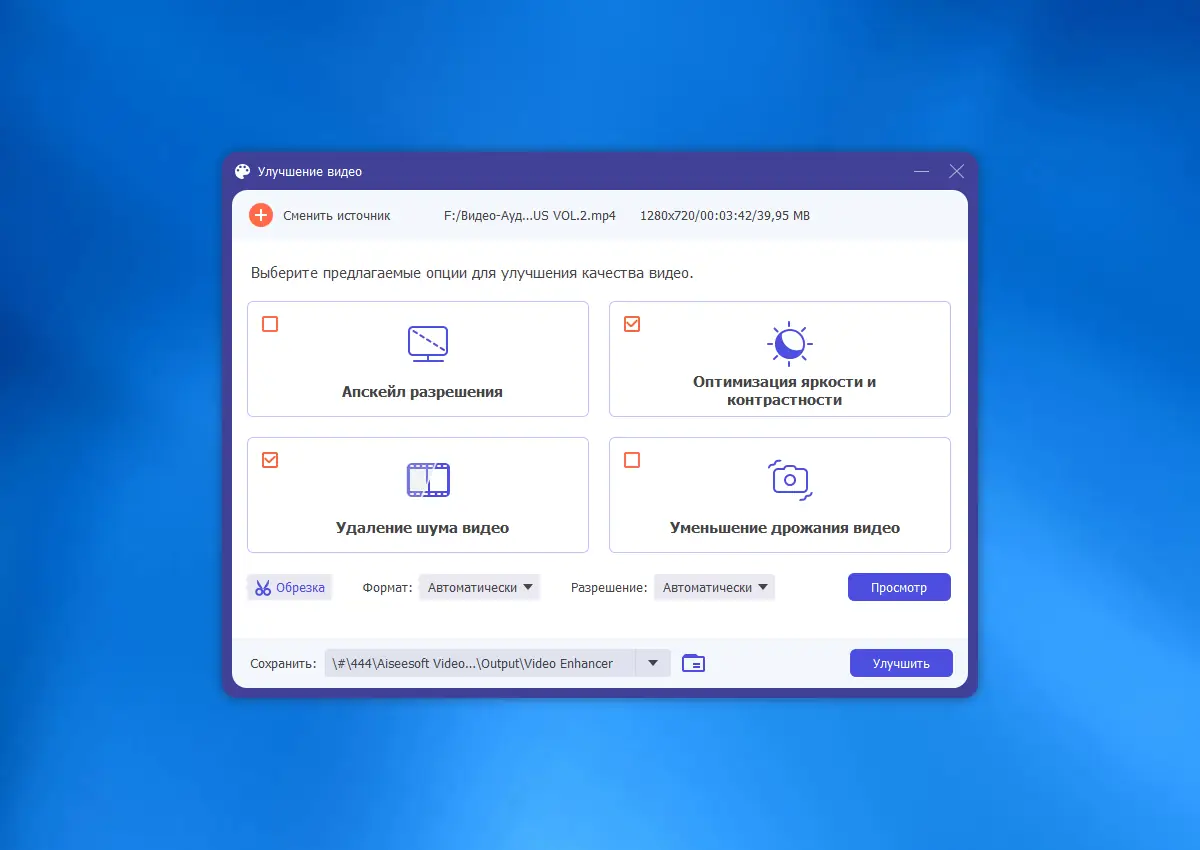Enable Уменьшение дрожания видео checkbox
Screen dimensions: 1200x850
631,460
